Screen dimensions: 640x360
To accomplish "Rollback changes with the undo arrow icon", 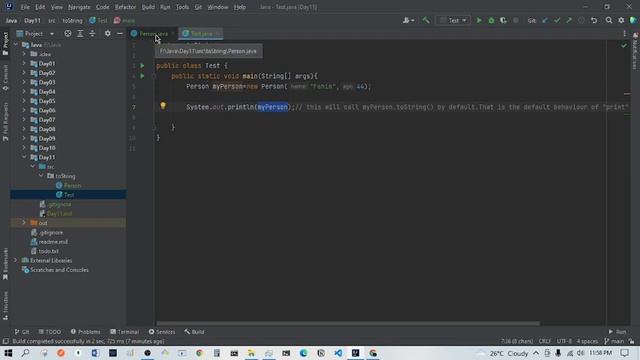I will pyautogui.click(x=594, y=20).
